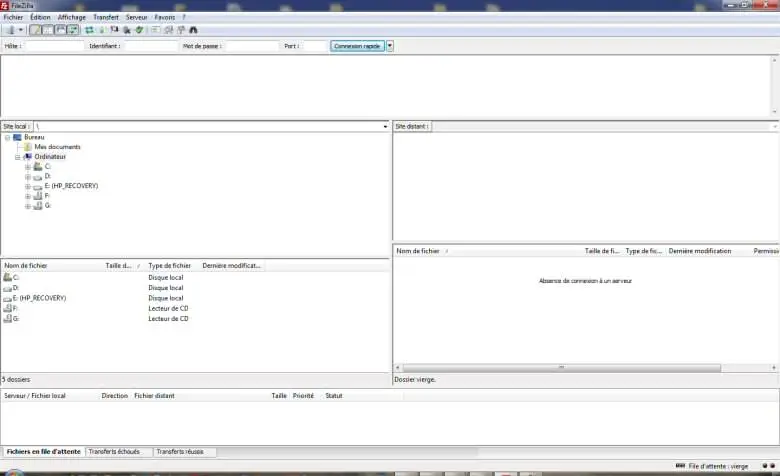
Task: Select Mes documents in the tree
Action: point(57,147)
